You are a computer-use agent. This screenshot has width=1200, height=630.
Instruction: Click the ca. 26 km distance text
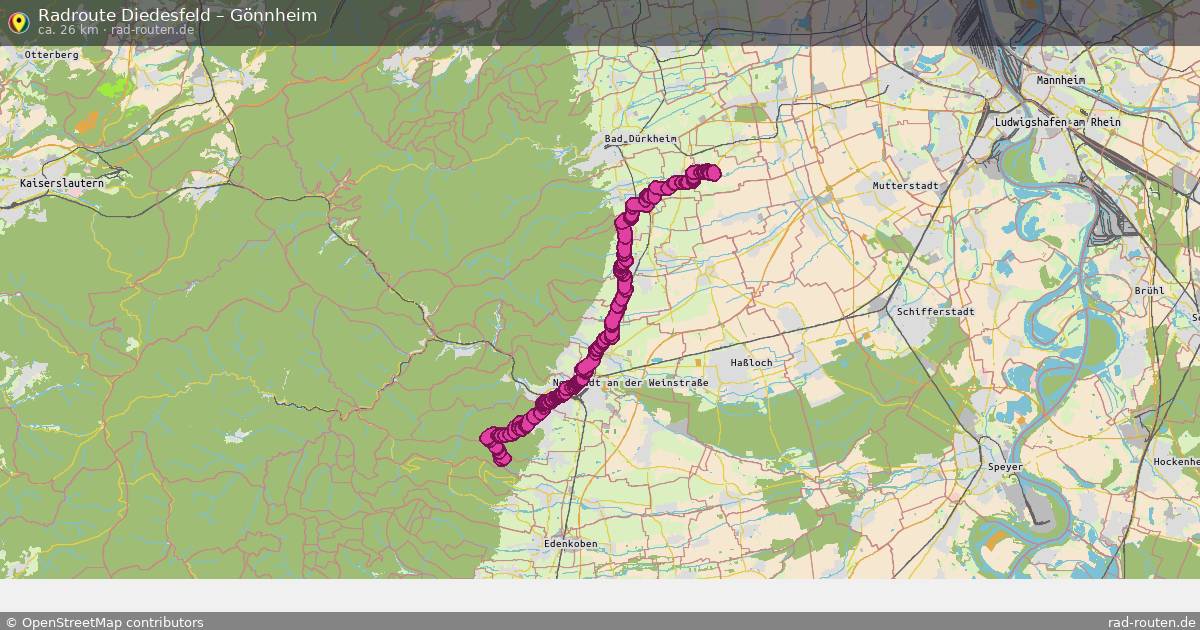point(64,31)
